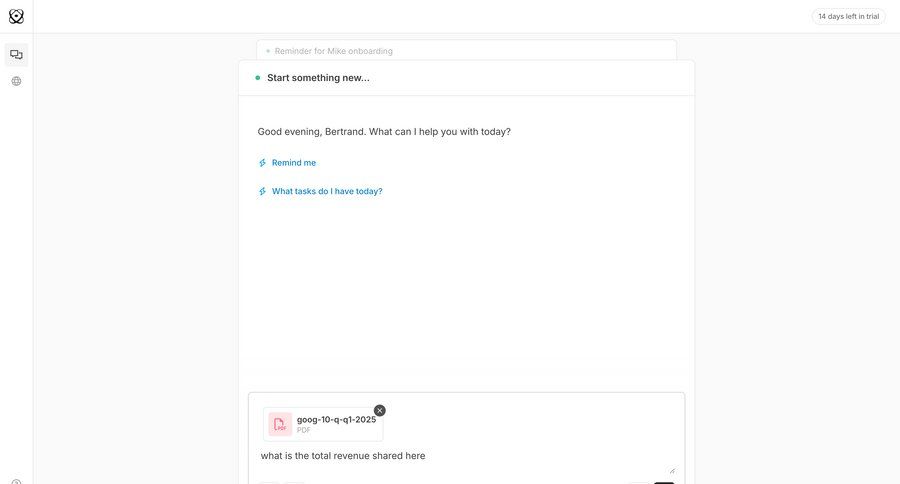This screenshot has height=484, width=900.
Task: Click the message box resize handle
Action: point(672,469)
